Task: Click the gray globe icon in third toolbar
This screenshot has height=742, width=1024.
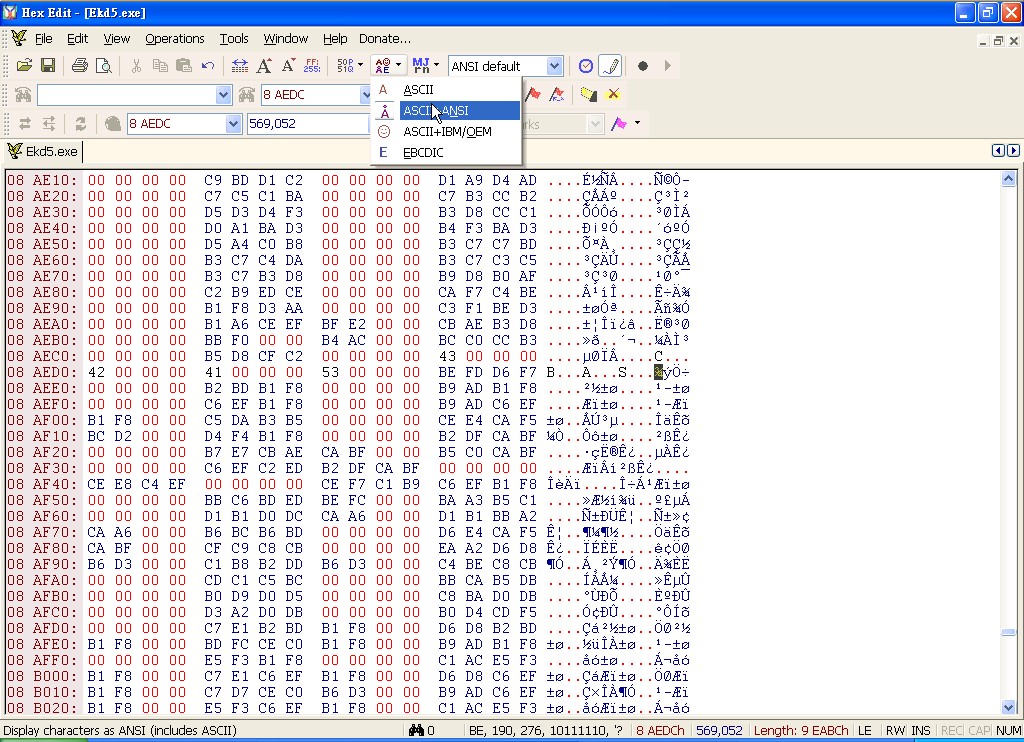Action: click(x=112, y=123)
